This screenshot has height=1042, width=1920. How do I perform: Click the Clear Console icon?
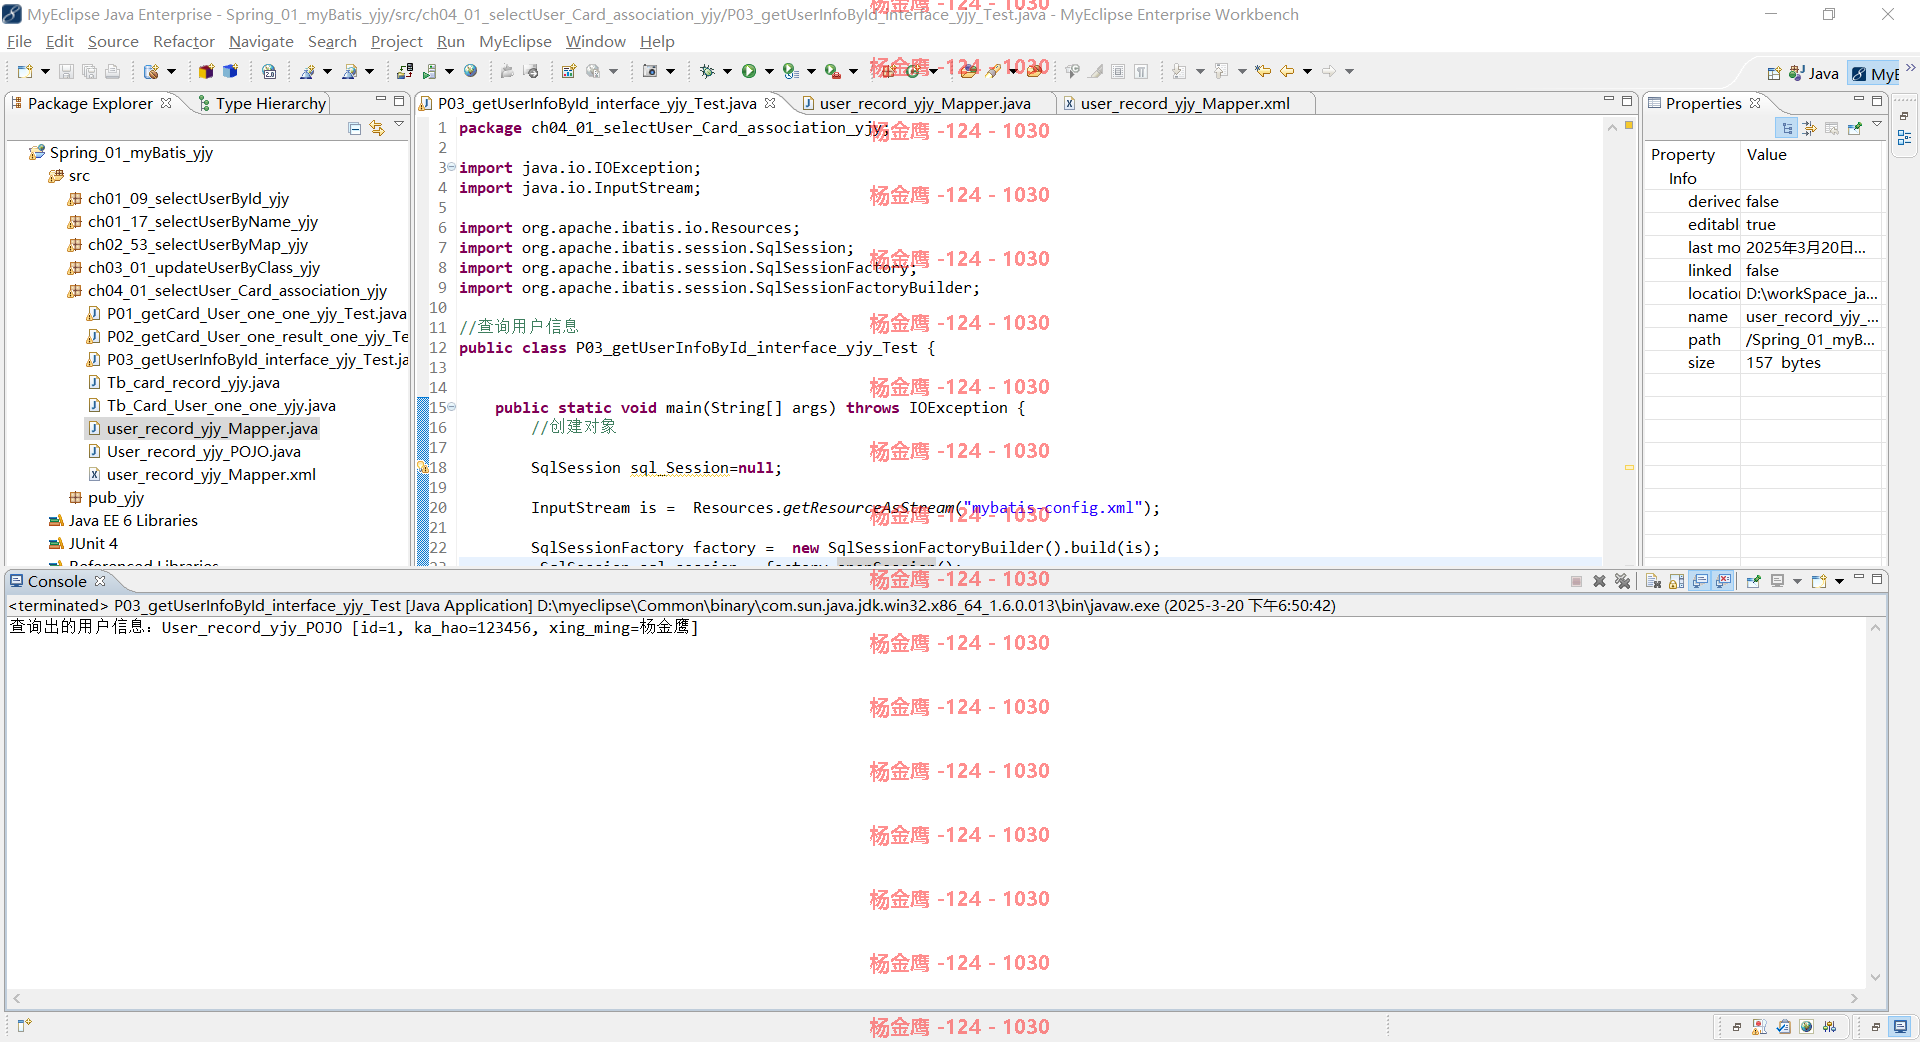(1653, 581)
